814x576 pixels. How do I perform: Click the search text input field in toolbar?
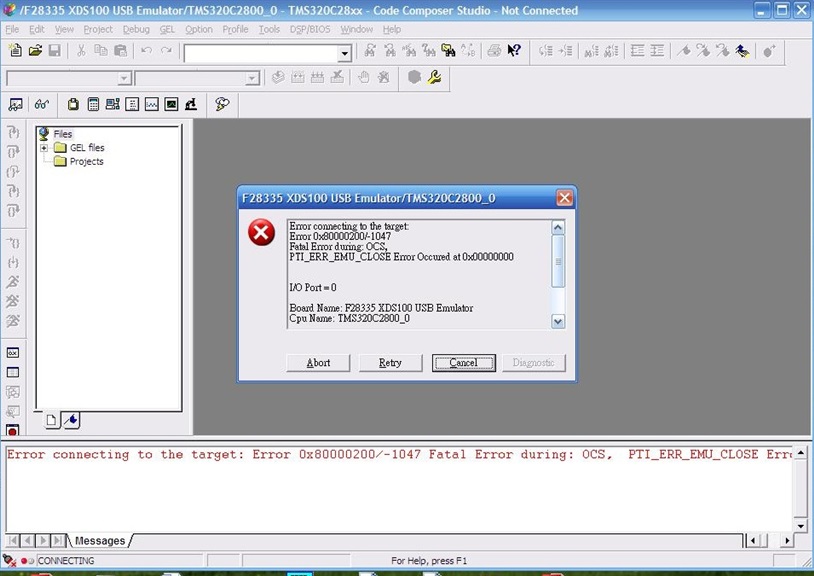tap(262, 53)
